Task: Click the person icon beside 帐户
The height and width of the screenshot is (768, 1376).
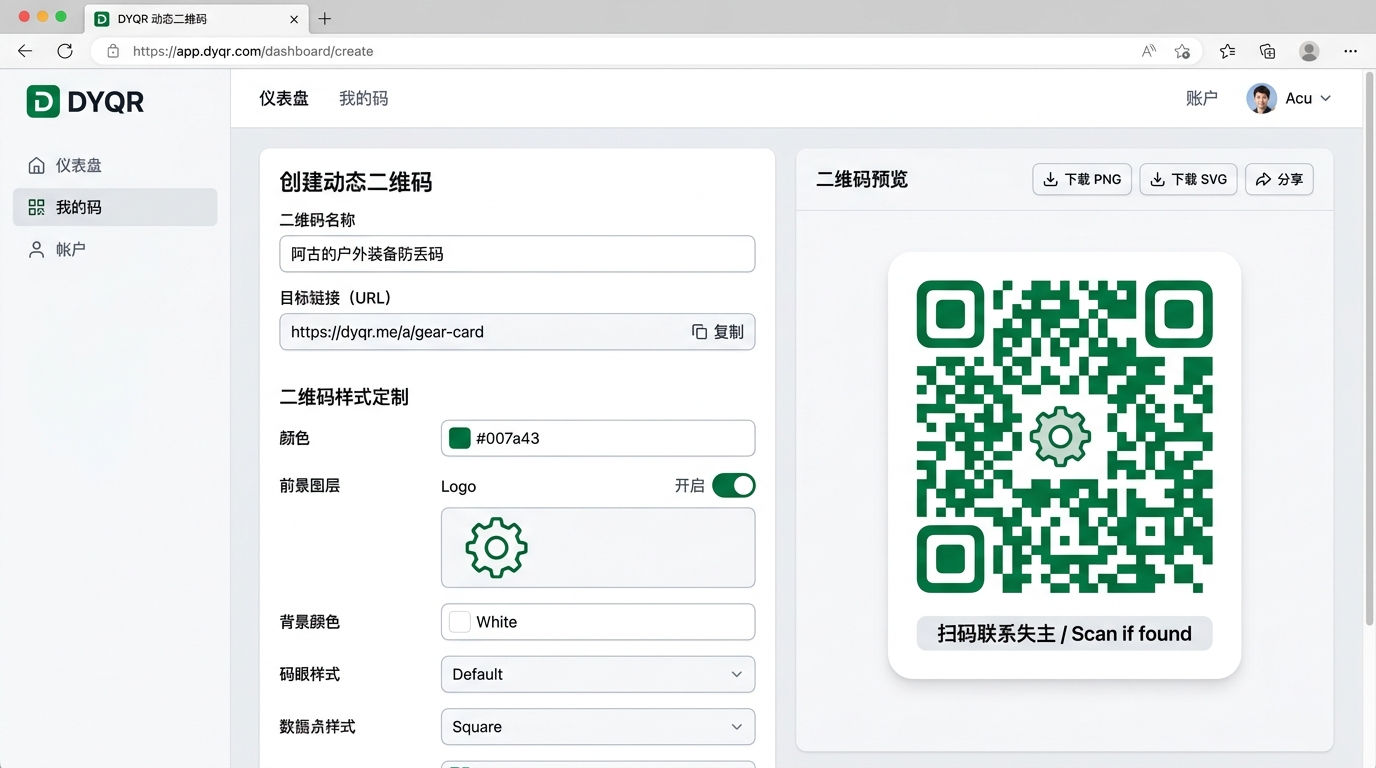Action: click(37, 249)
